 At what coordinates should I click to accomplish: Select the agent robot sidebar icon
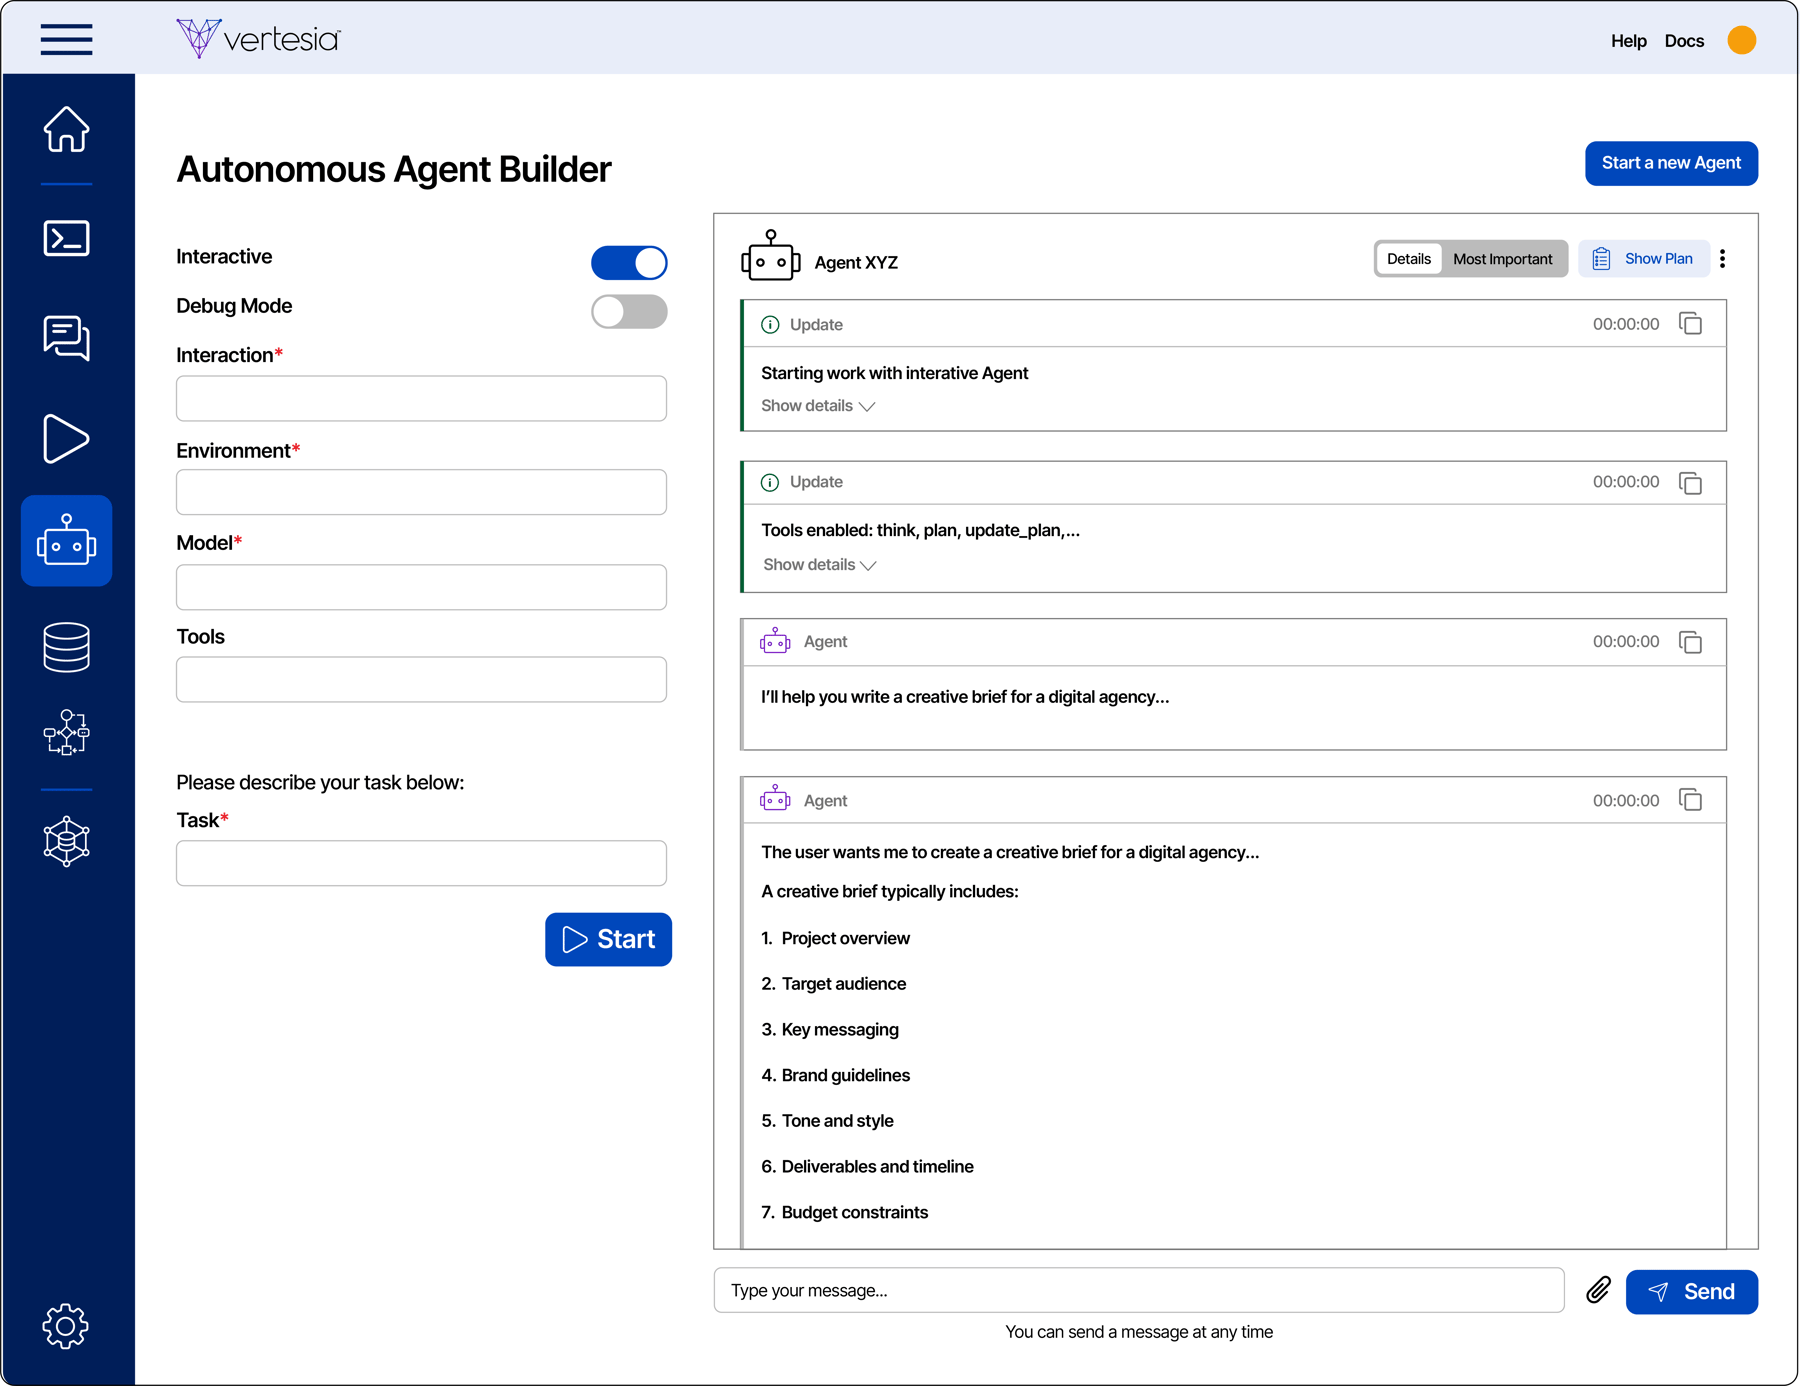[66, 540]
